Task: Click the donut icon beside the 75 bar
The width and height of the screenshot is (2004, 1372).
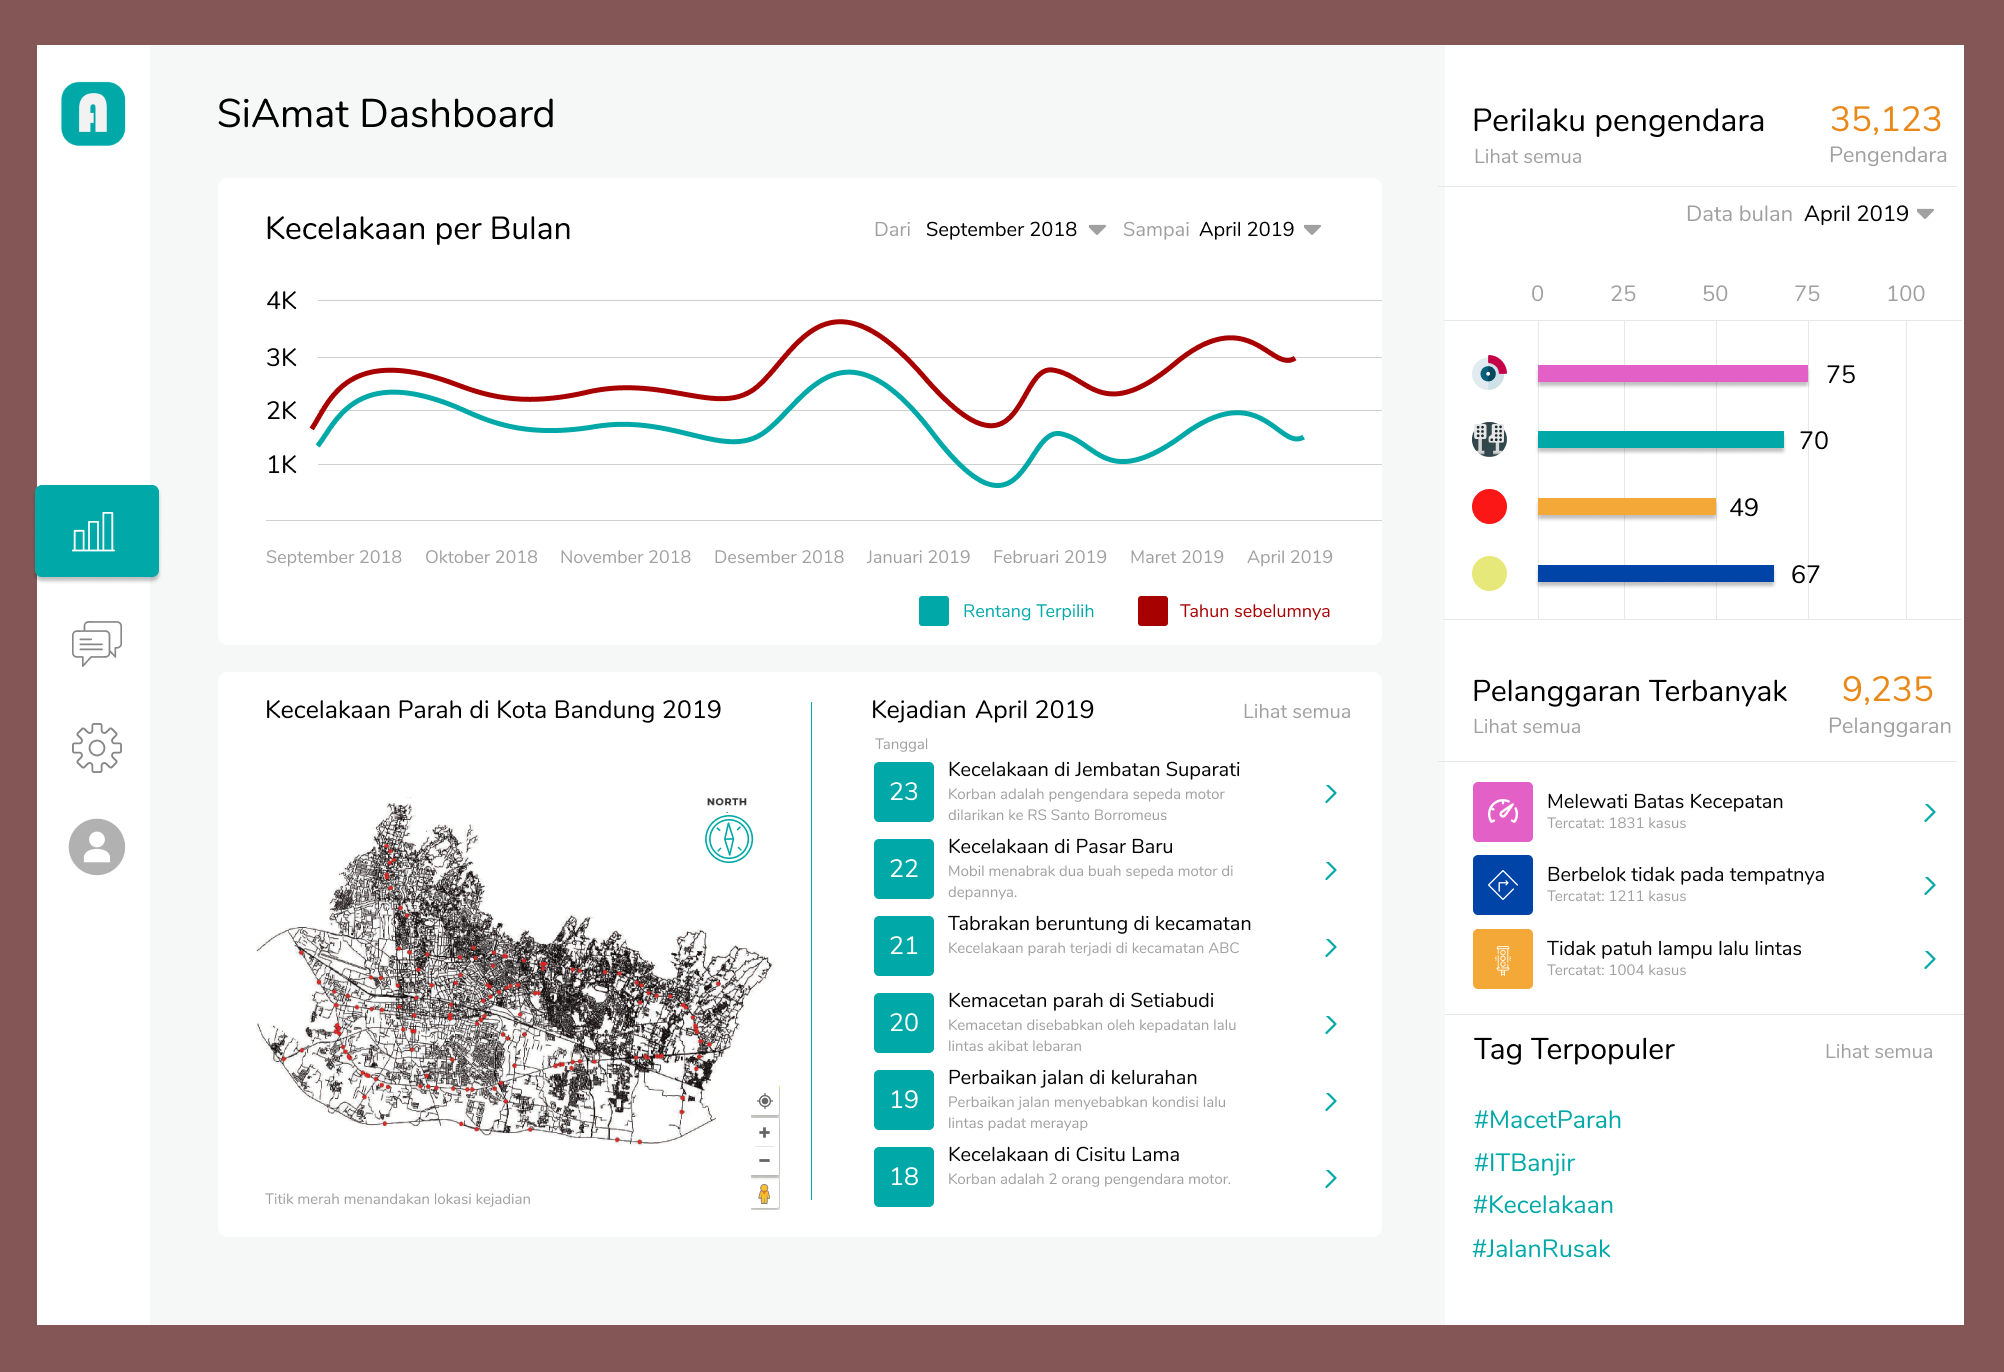Action: [1490, 373]
